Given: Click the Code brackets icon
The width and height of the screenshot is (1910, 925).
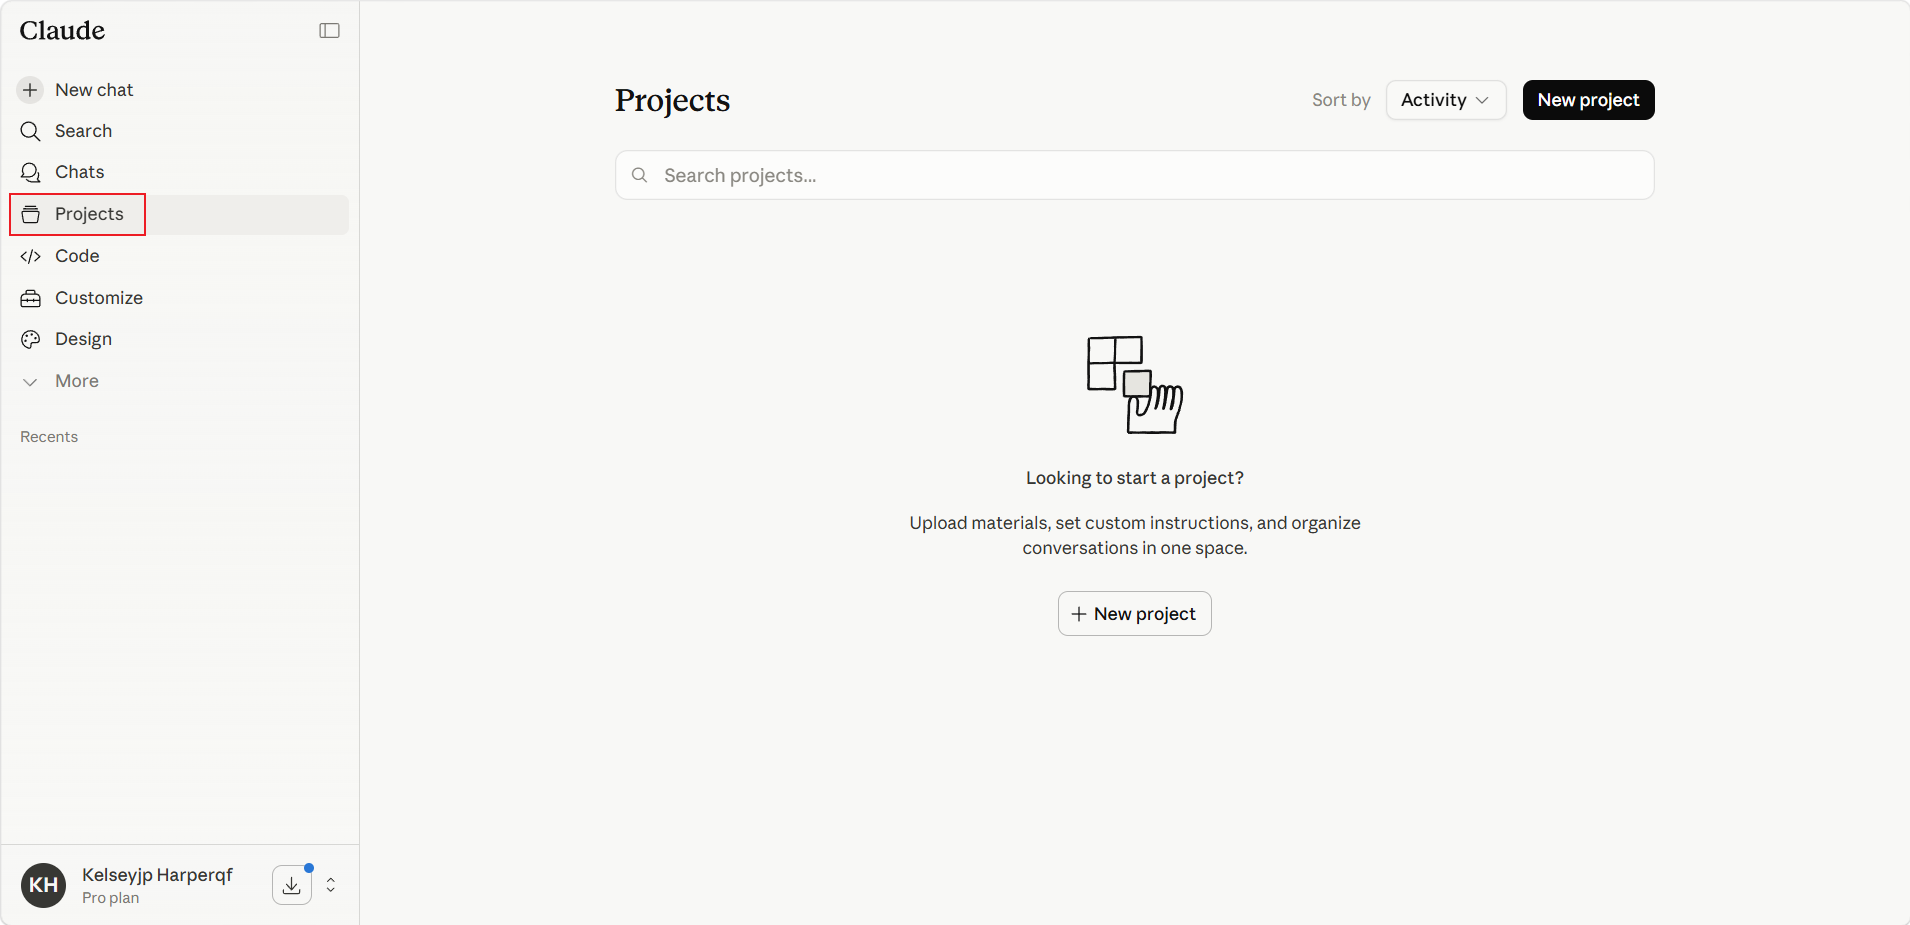Looking at the screenshot, I should click(31, 256).
